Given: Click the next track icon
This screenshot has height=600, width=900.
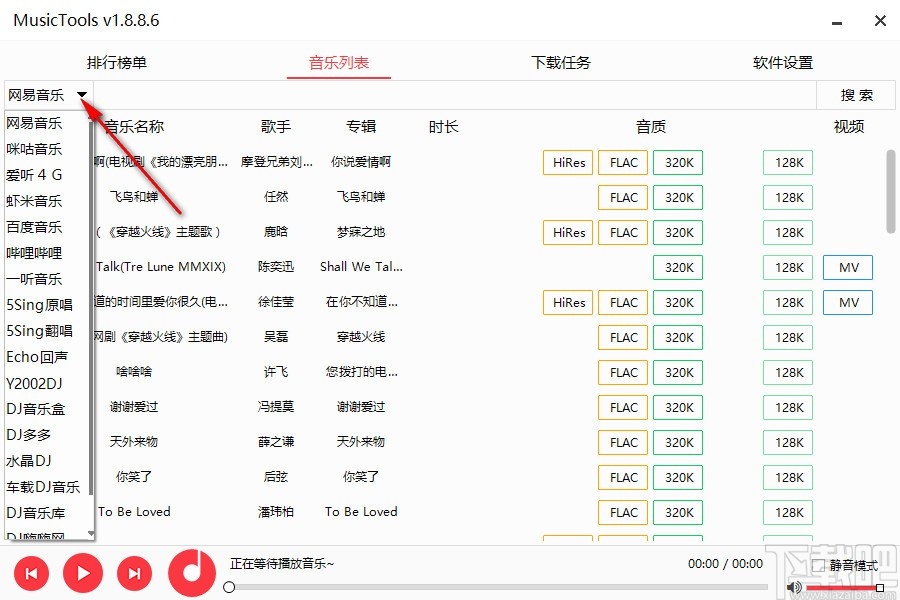Looking at the screenshot, I should 134,573.
